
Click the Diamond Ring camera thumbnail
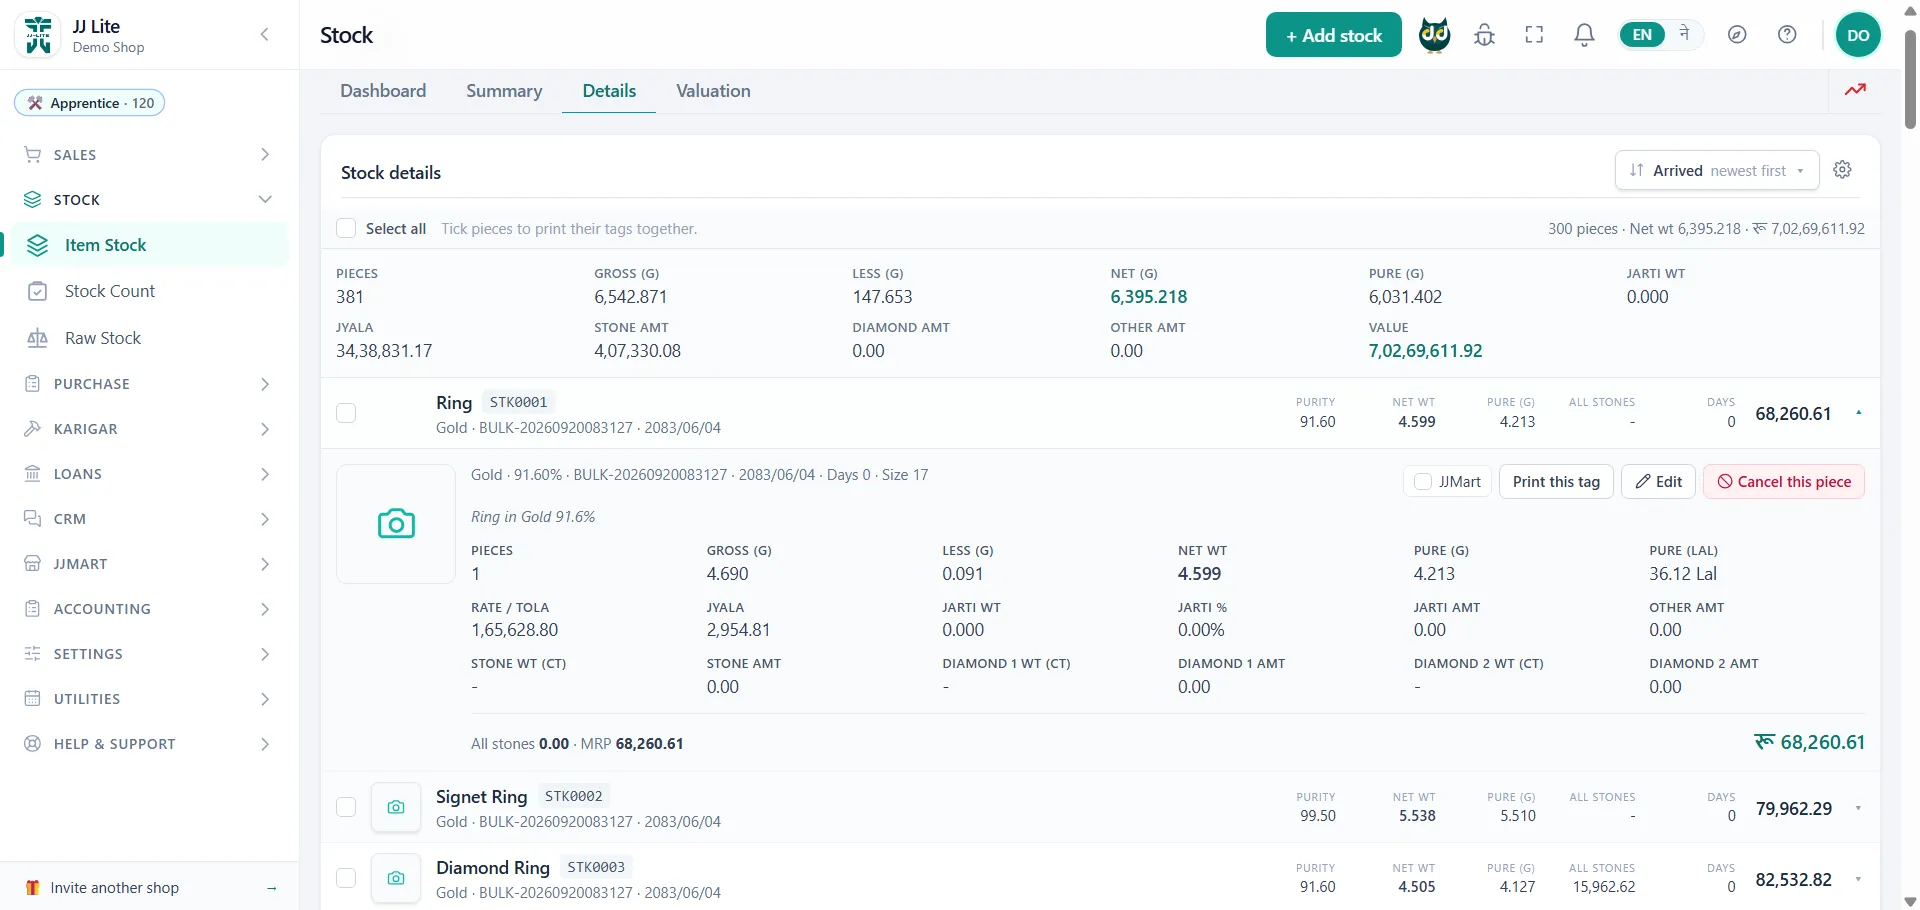(x=396, y=878)
